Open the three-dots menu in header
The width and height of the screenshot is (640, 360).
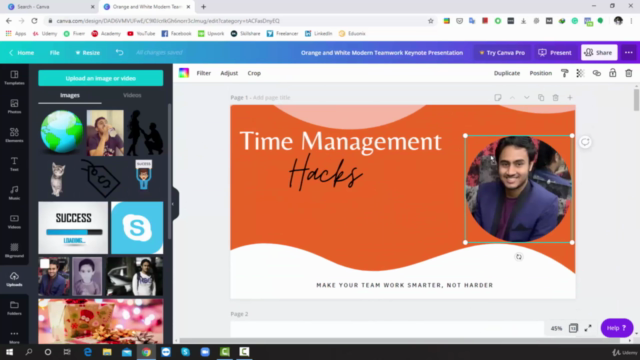point(629,53)
